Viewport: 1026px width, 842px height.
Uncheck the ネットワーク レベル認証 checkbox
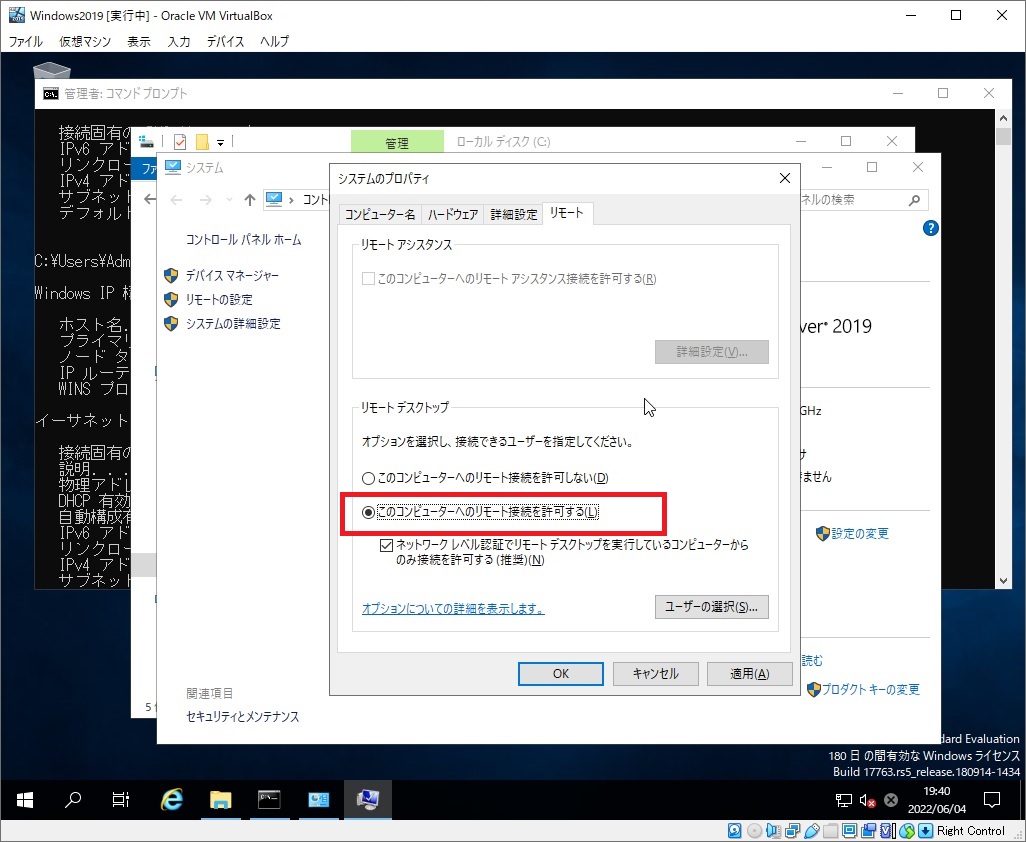pos(386,545)
